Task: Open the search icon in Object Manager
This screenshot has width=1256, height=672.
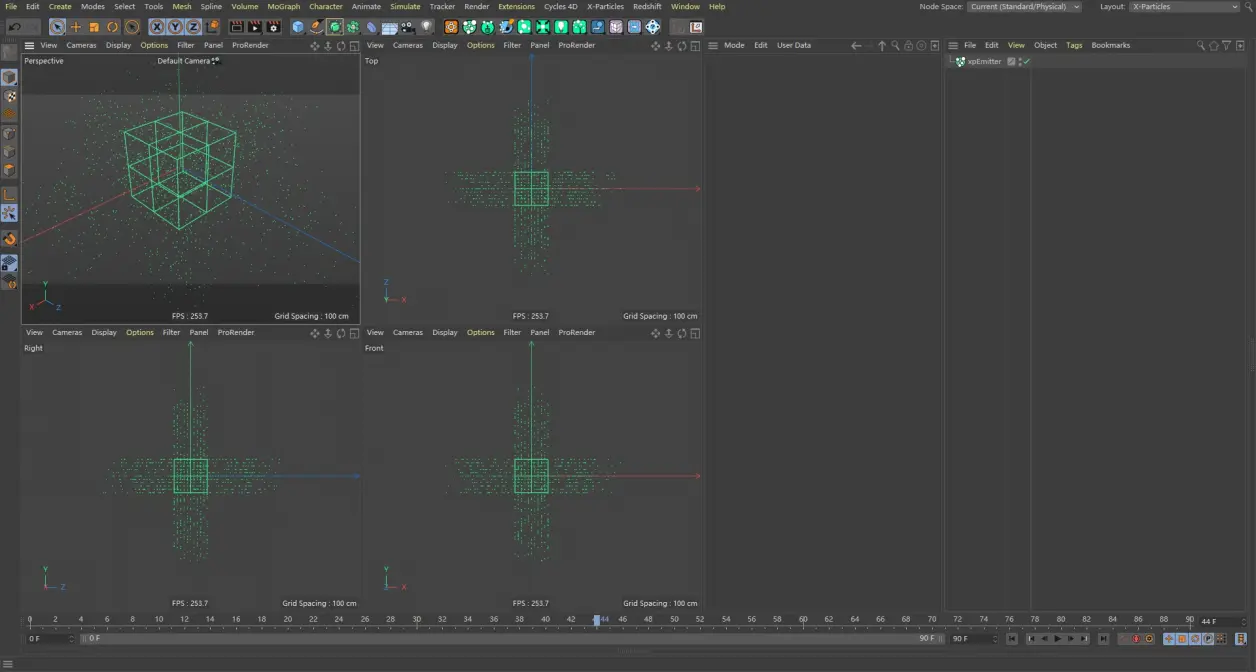Action: point(1200,45)
